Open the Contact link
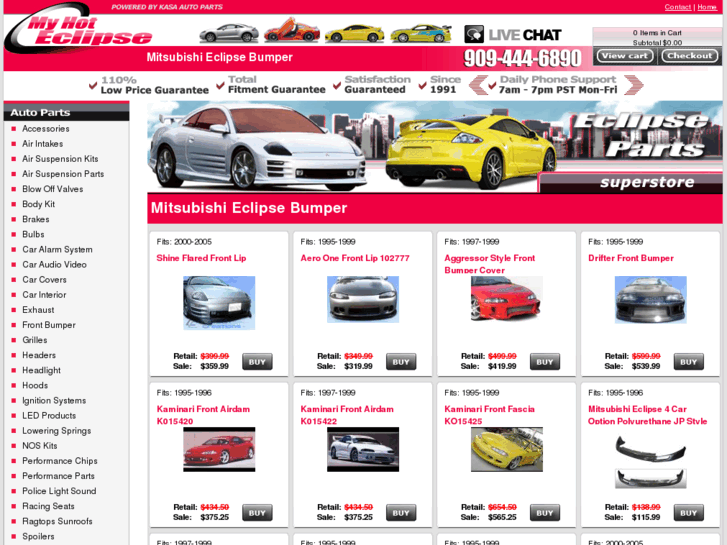Viewport: 727px width, 545px height. (x=677, y=7)
